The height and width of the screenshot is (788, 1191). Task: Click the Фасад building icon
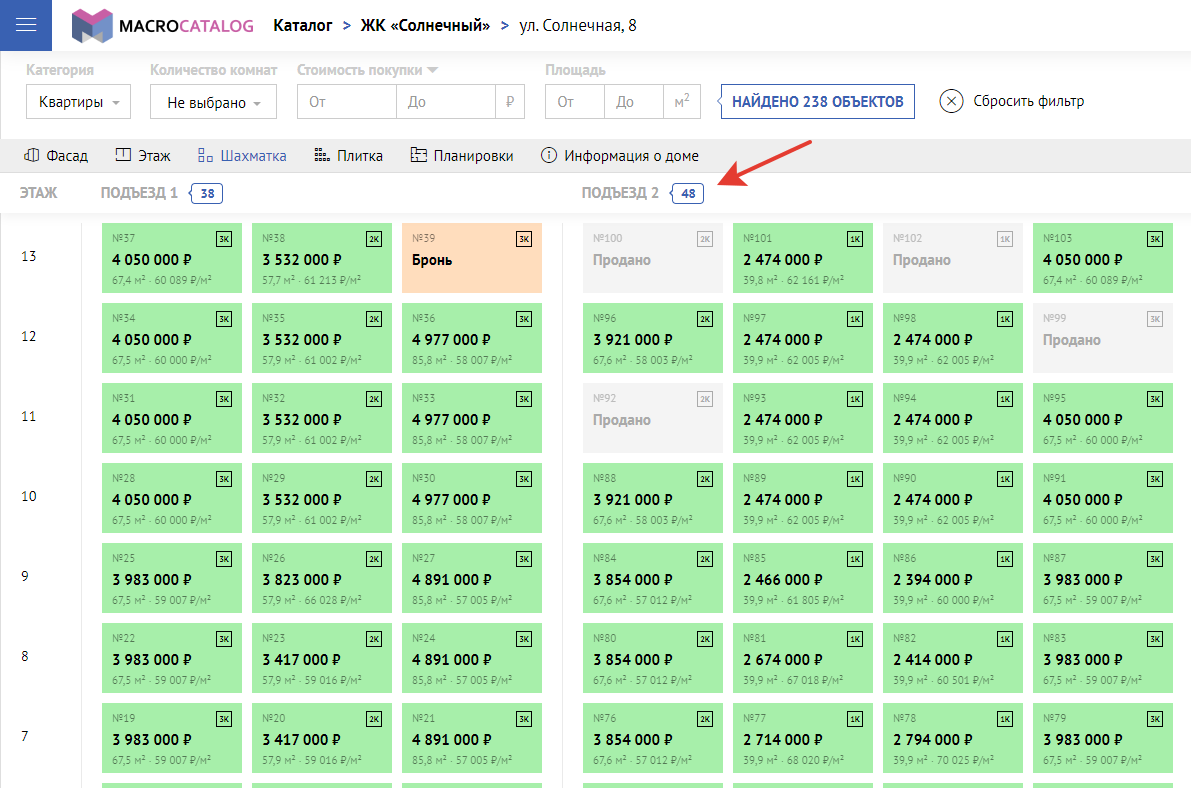(x=31, y=155)
